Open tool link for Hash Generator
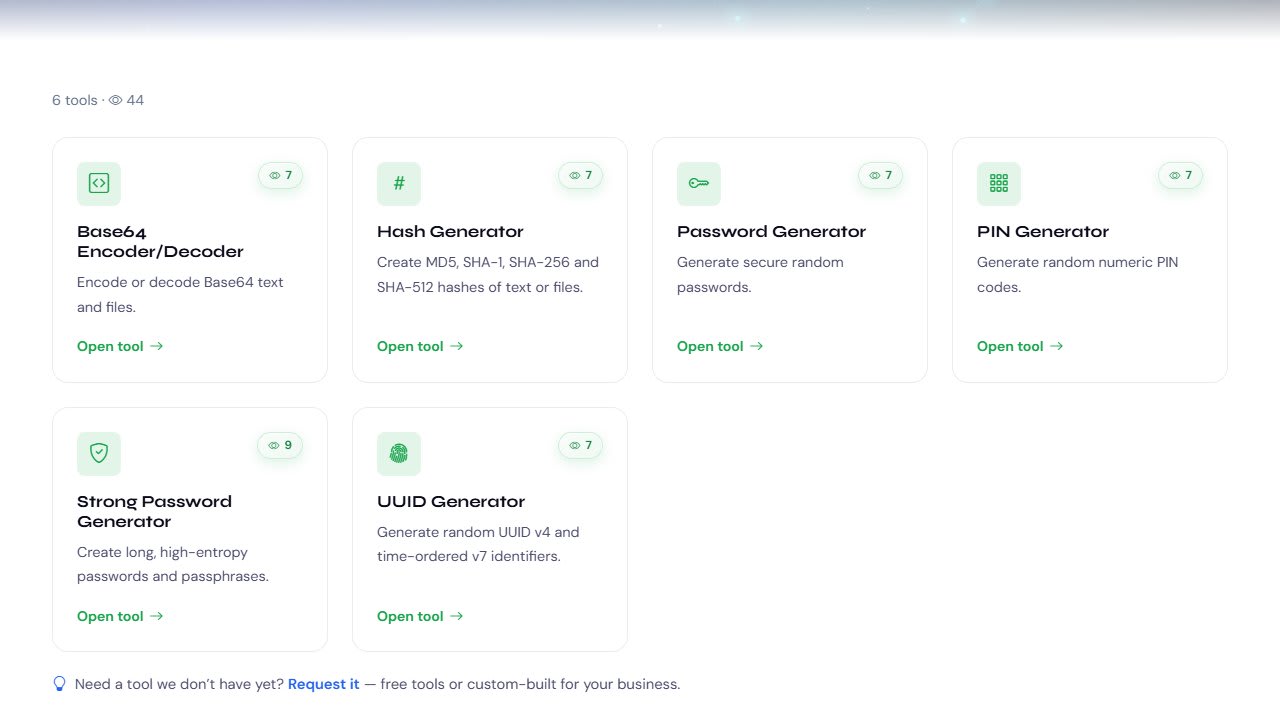 [420, 346]
